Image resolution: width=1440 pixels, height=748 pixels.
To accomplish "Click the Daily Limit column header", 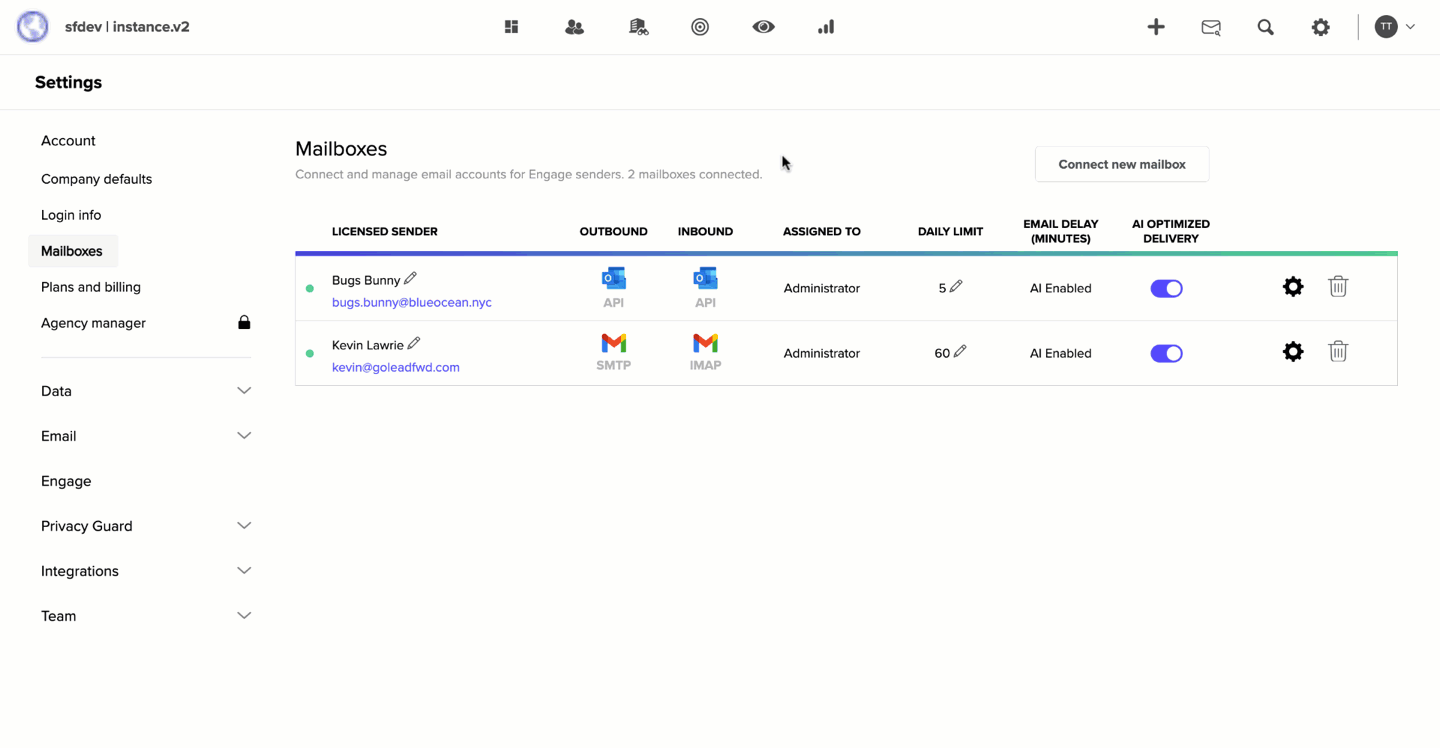I will pos(950,231).
